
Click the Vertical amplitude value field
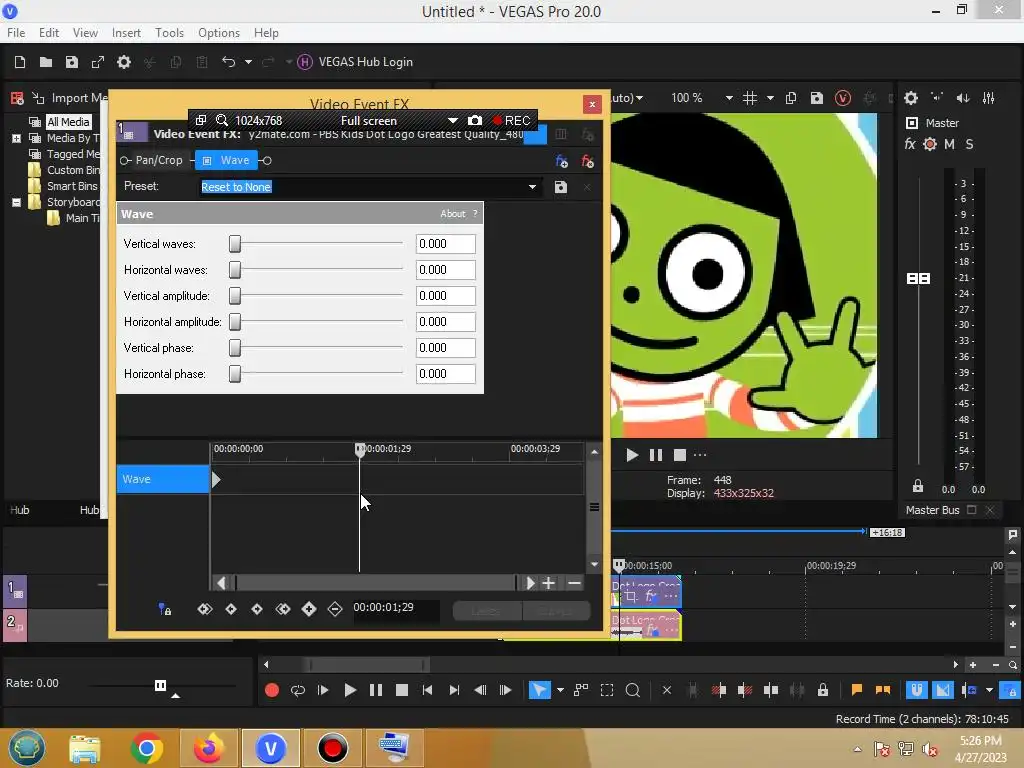click(445, 296)
